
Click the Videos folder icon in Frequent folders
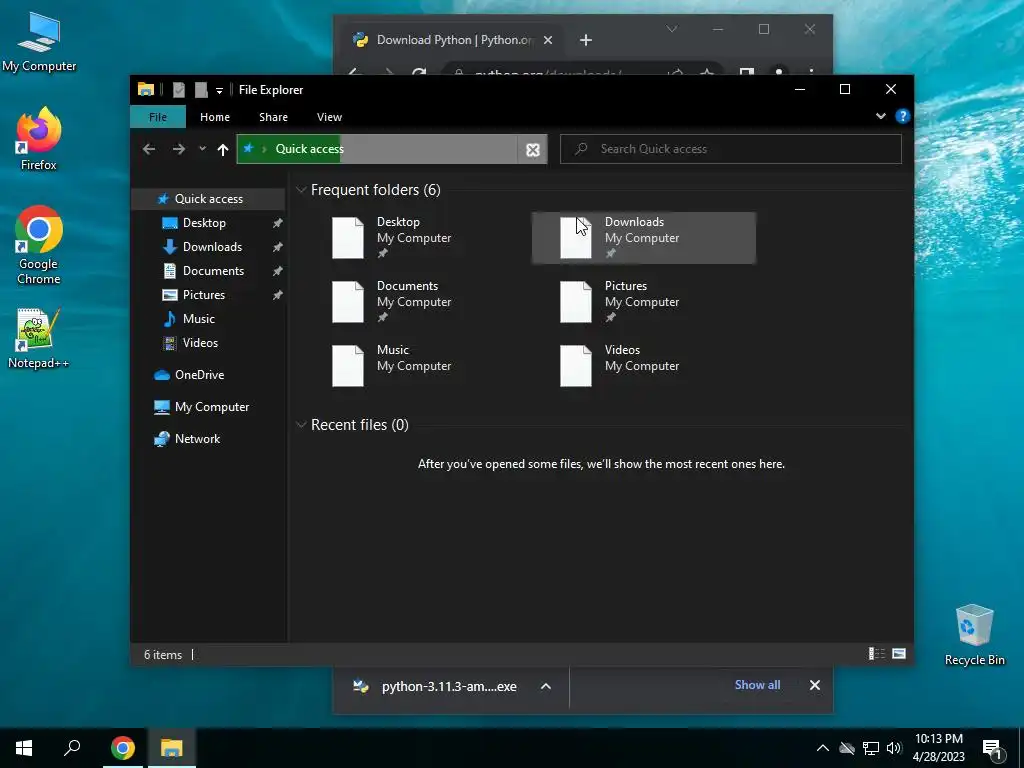point(575,366)
